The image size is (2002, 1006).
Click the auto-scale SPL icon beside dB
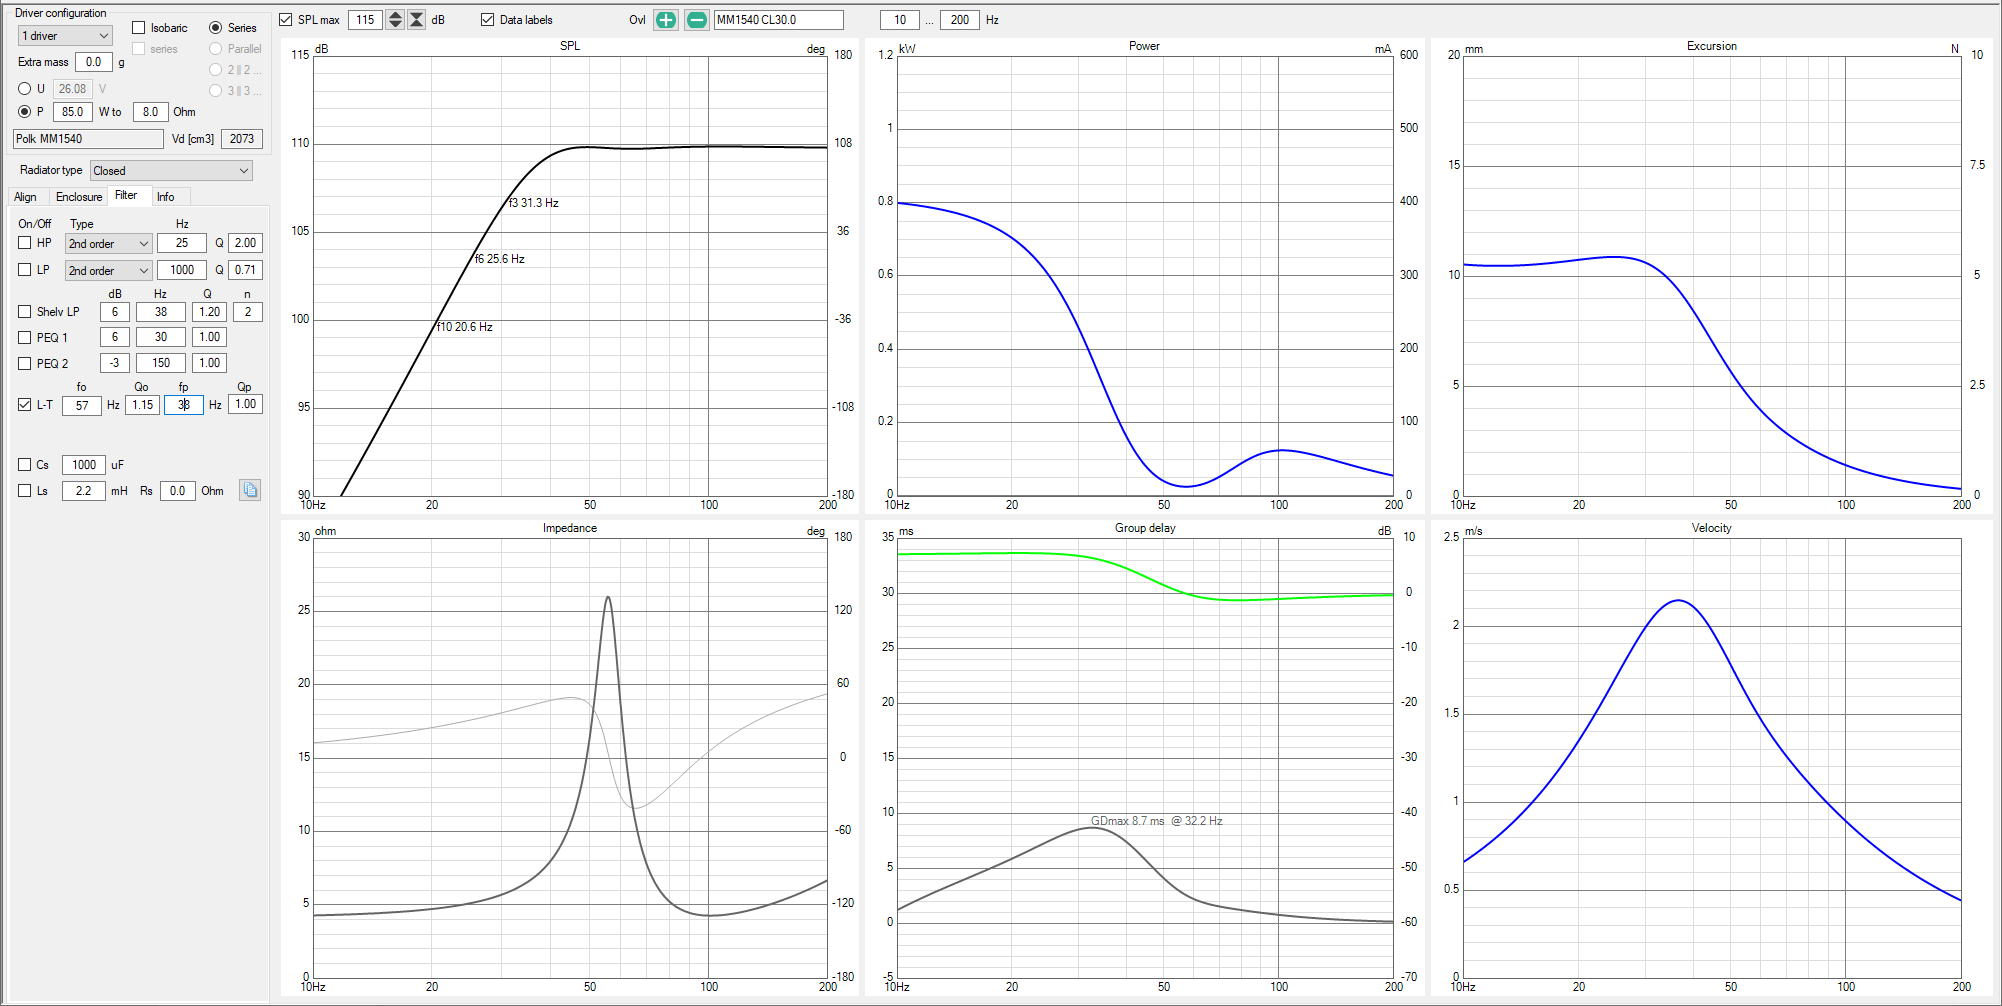click(417, 20)
